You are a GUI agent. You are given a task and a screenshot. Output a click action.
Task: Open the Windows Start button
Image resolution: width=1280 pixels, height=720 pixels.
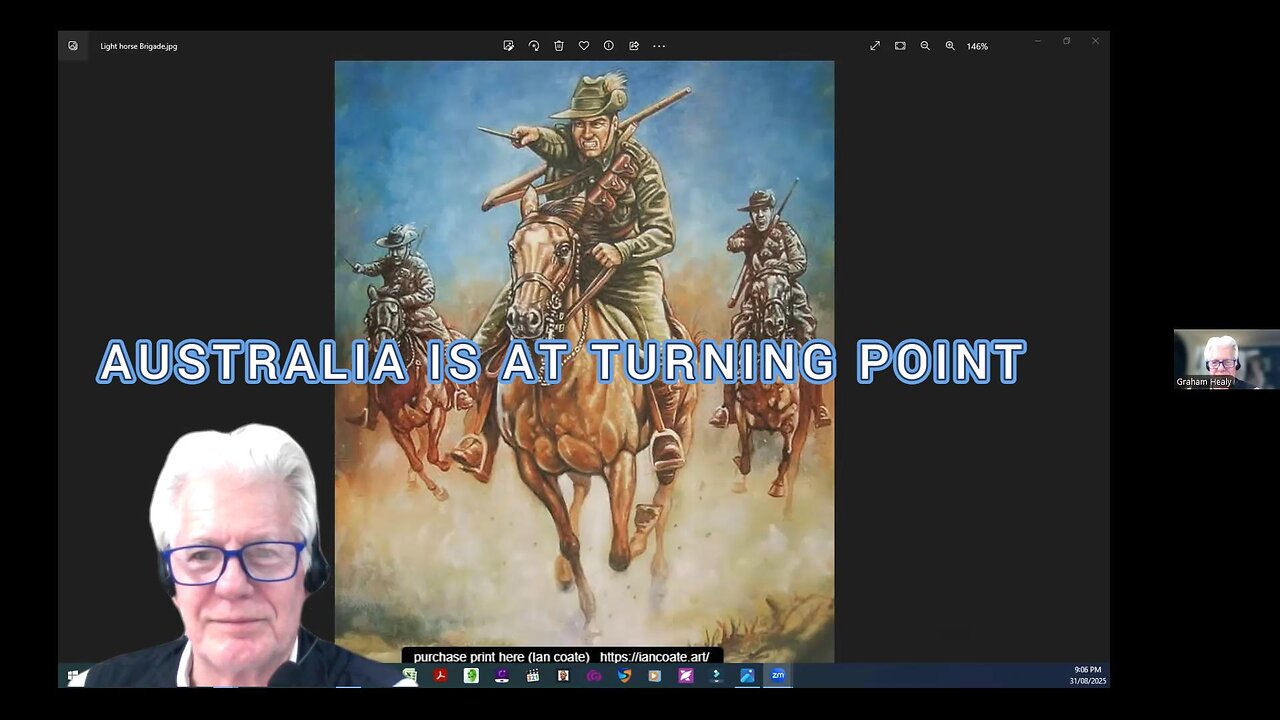72,676
